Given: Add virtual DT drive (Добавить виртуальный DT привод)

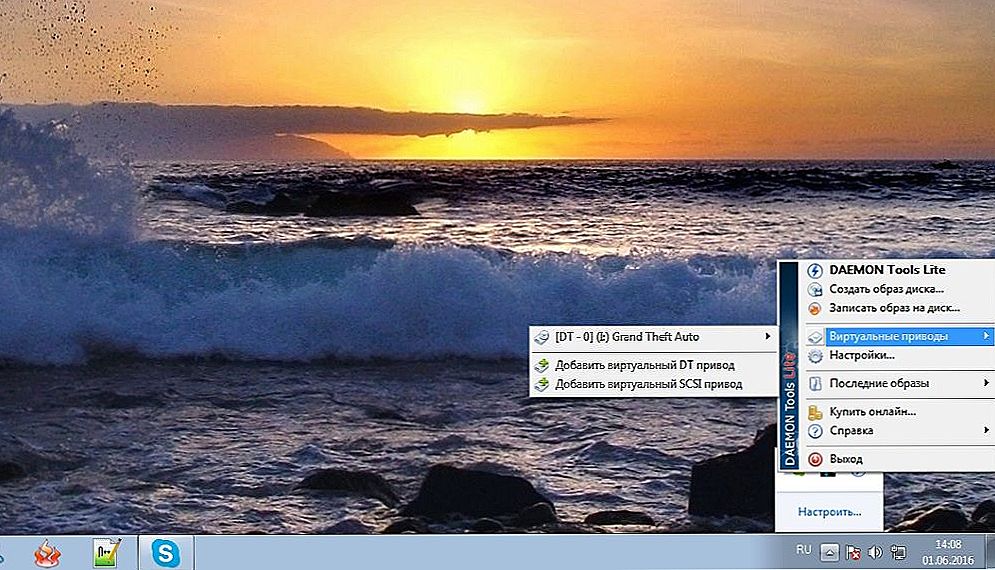Looking at the screenshot, I should (x=653, y=365).
